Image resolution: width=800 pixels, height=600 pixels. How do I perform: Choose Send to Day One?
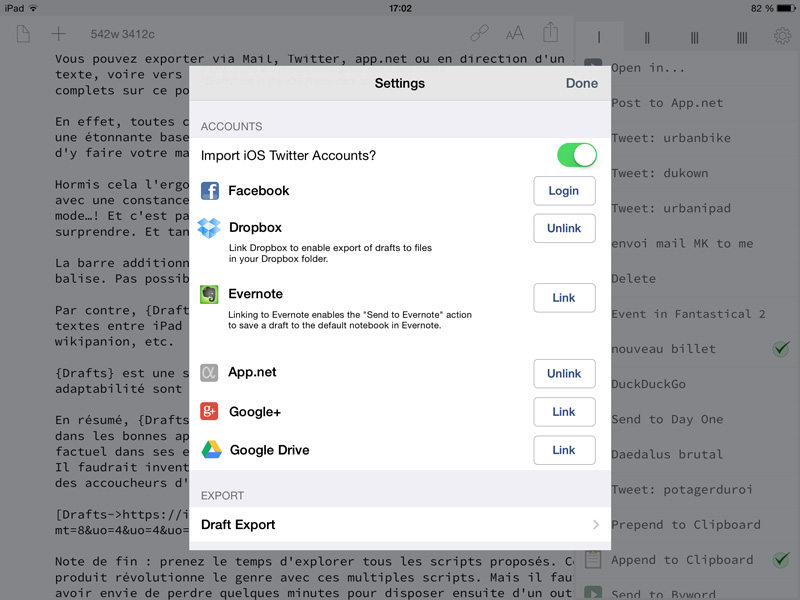tap(667, 419)
